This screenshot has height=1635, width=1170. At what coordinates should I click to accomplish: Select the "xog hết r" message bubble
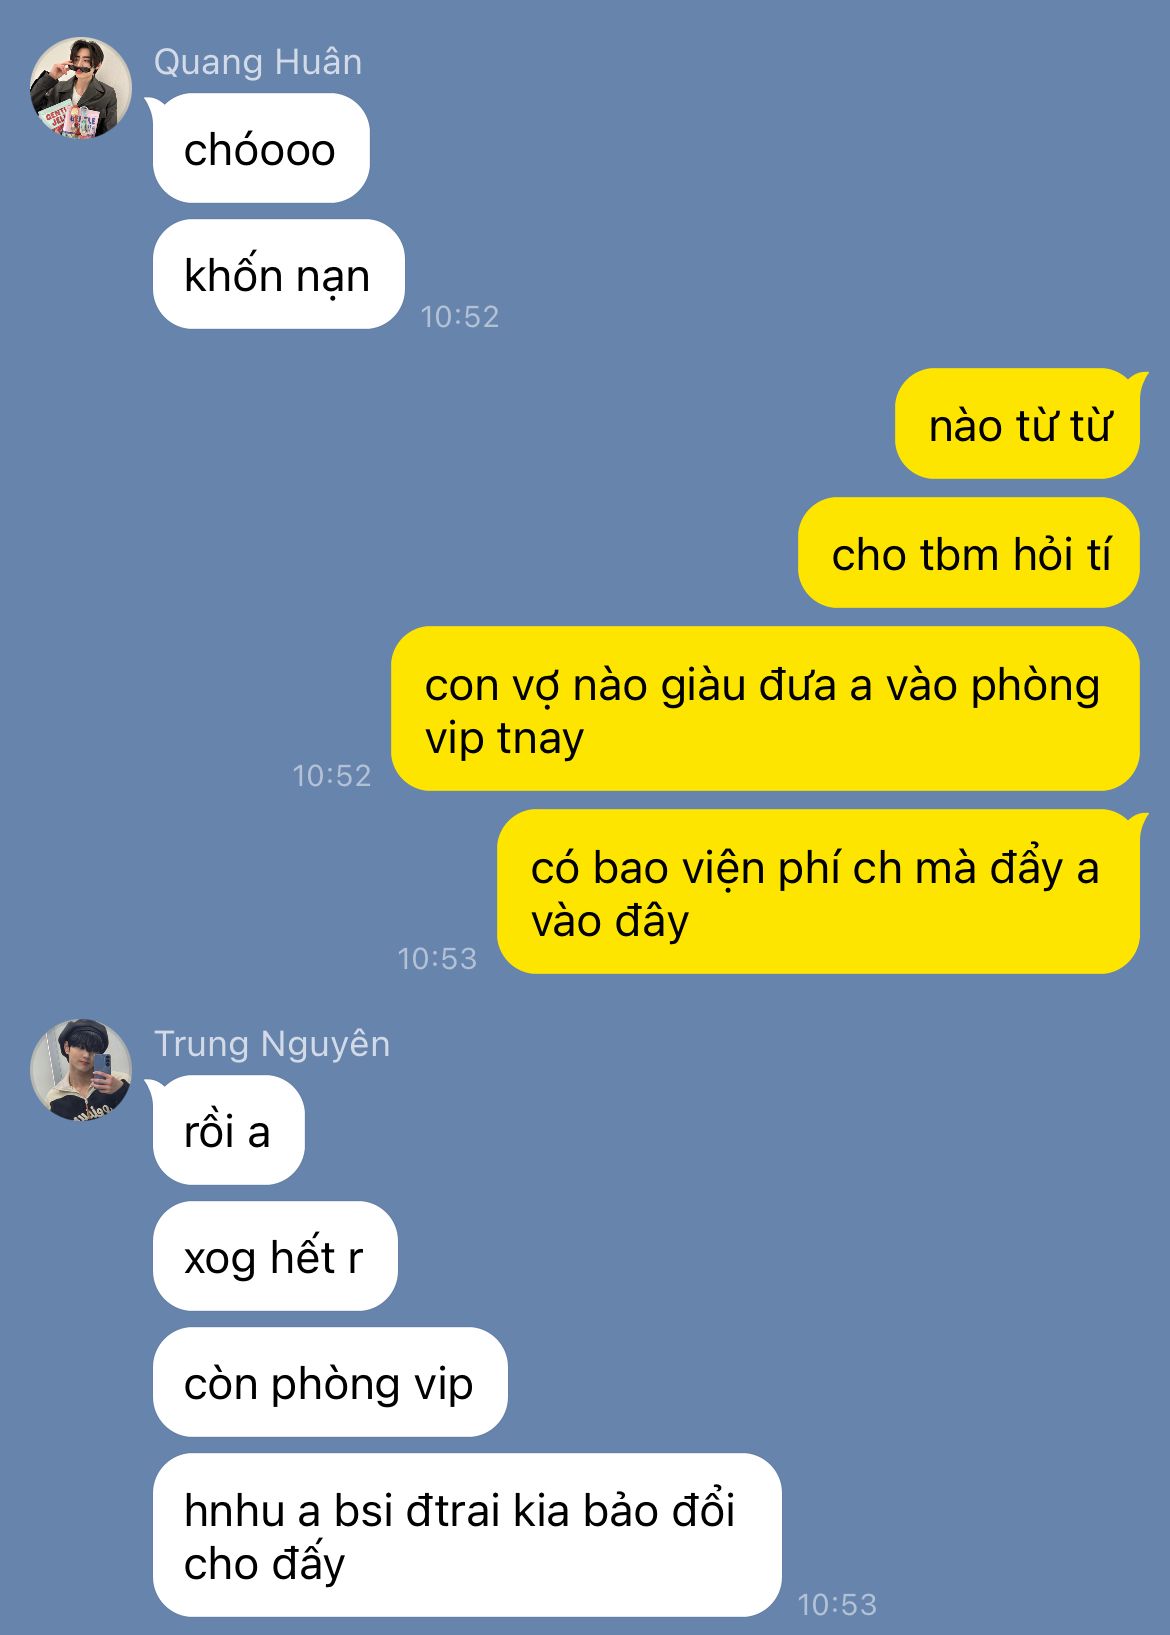coord(275,1257)
